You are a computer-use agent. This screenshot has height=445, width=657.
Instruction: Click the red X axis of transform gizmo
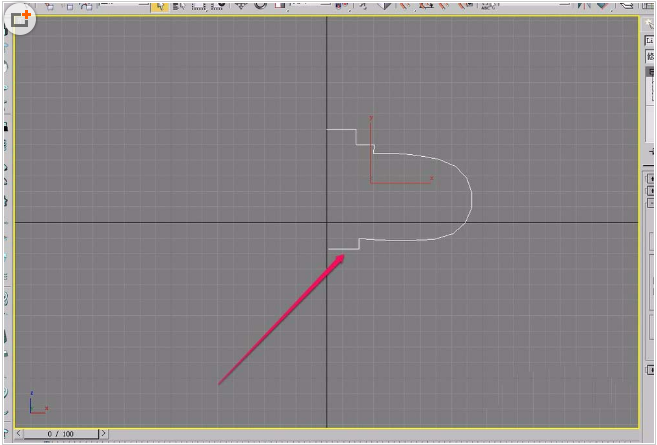(x=402, y=183)
